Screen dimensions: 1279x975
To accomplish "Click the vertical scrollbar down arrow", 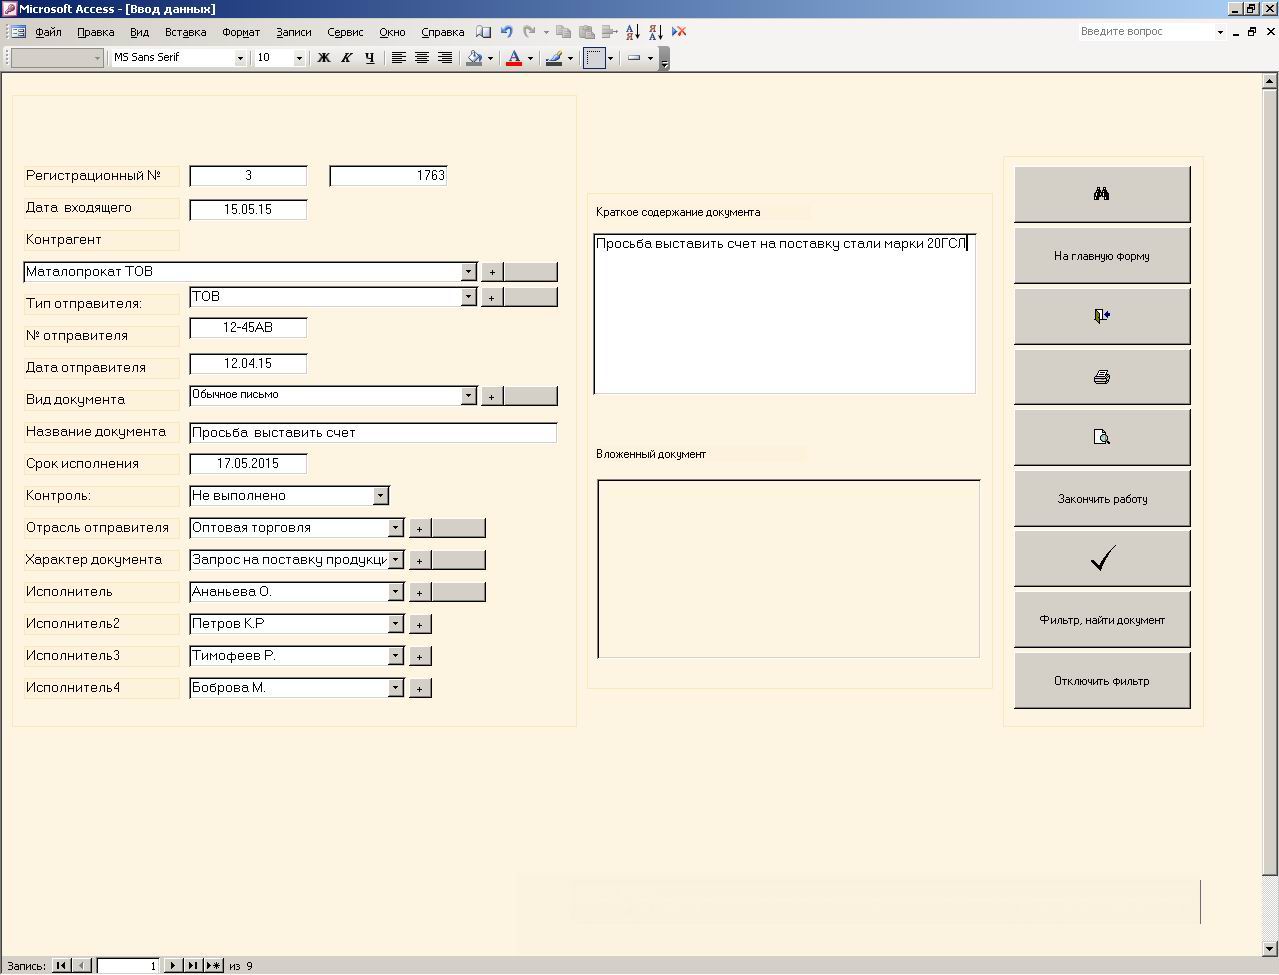I will tap(1271, 948).
